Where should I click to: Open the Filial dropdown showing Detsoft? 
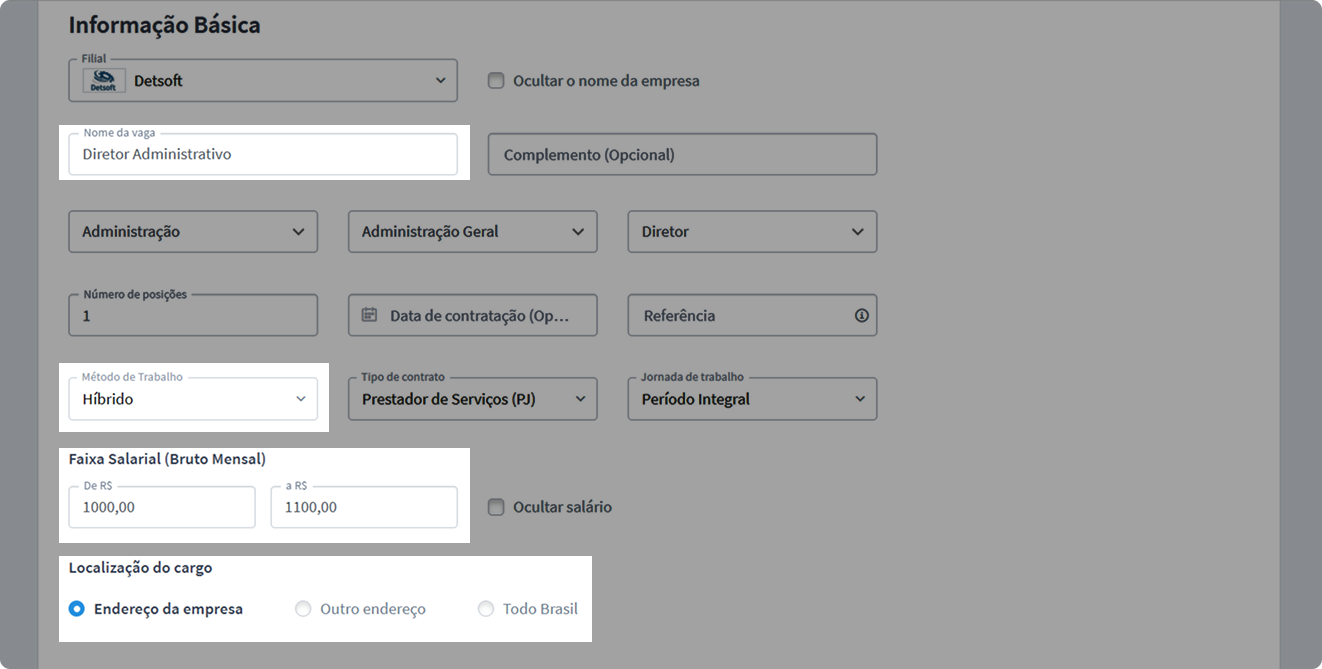pos(262,81)
